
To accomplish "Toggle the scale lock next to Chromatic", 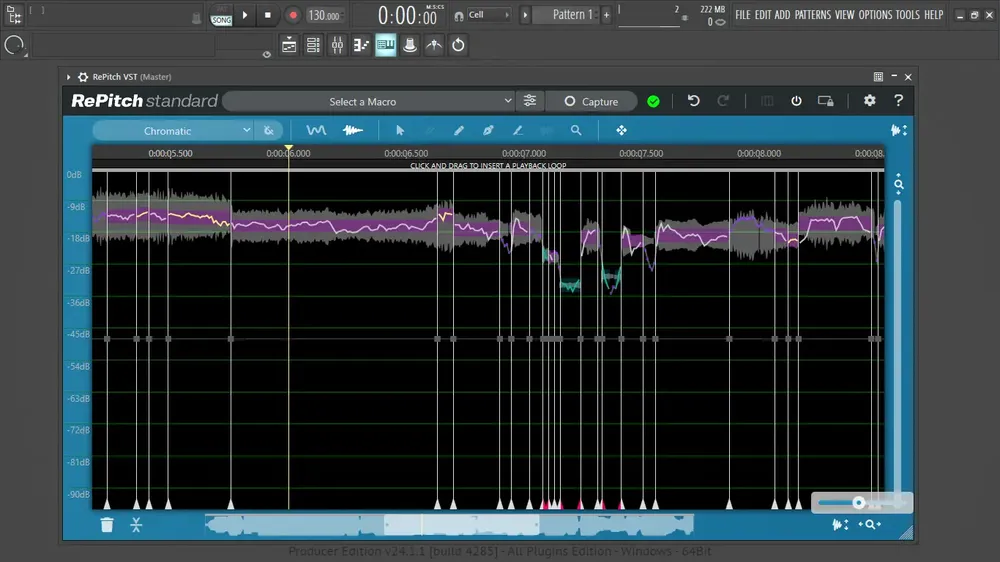I will click(x=269, y=130).
